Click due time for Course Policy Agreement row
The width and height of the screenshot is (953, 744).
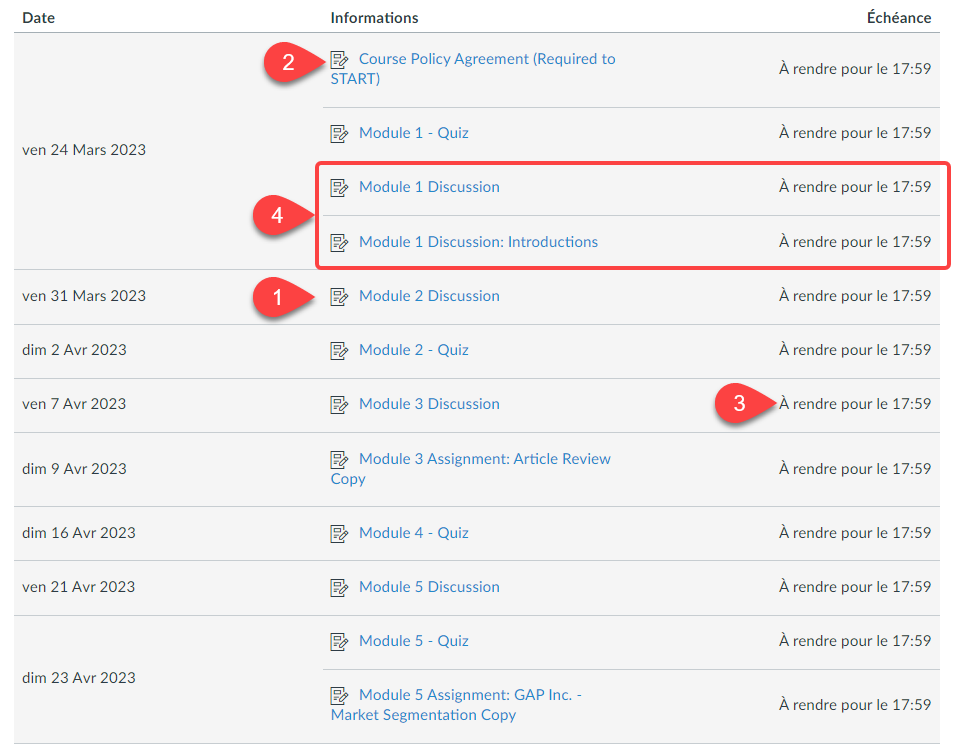(x=855, y=69)
